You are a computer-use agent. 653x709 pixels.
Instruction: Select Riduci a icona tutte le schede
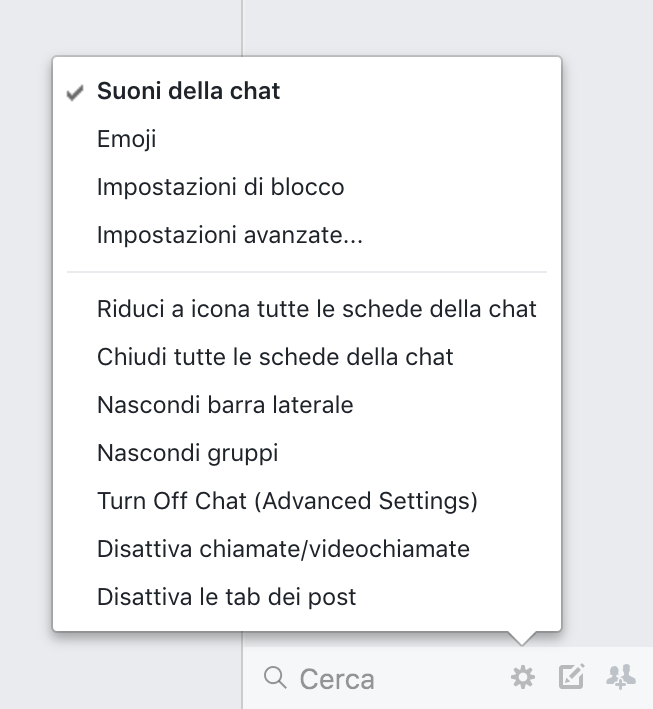(316, 309)
